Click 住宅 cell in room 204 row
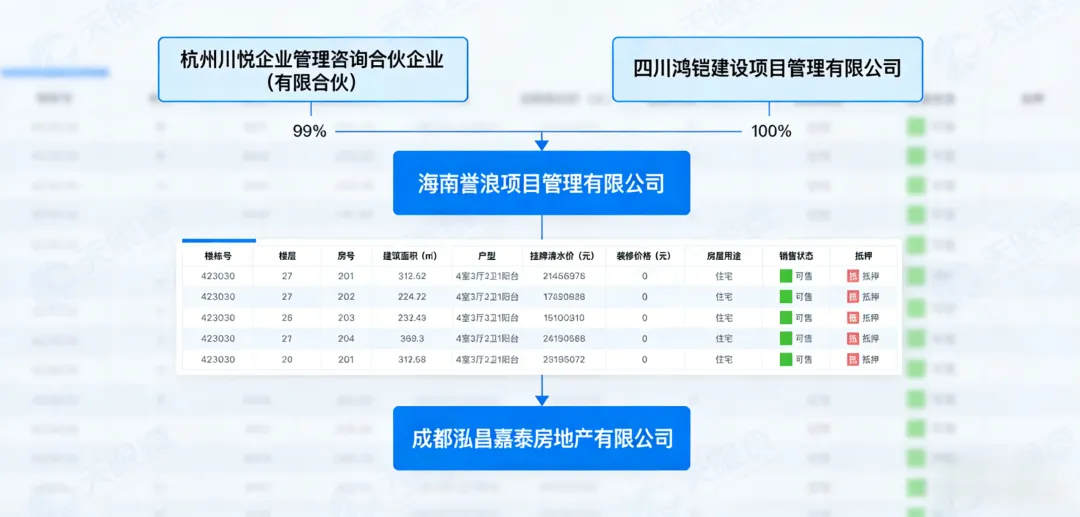 [x=724, y=339]
